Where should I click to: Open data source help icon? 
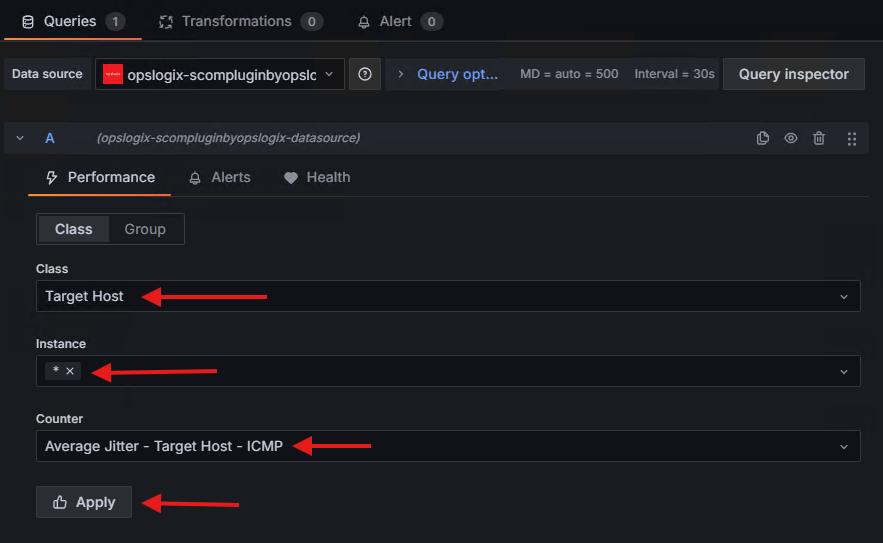[x=365, y=74]
